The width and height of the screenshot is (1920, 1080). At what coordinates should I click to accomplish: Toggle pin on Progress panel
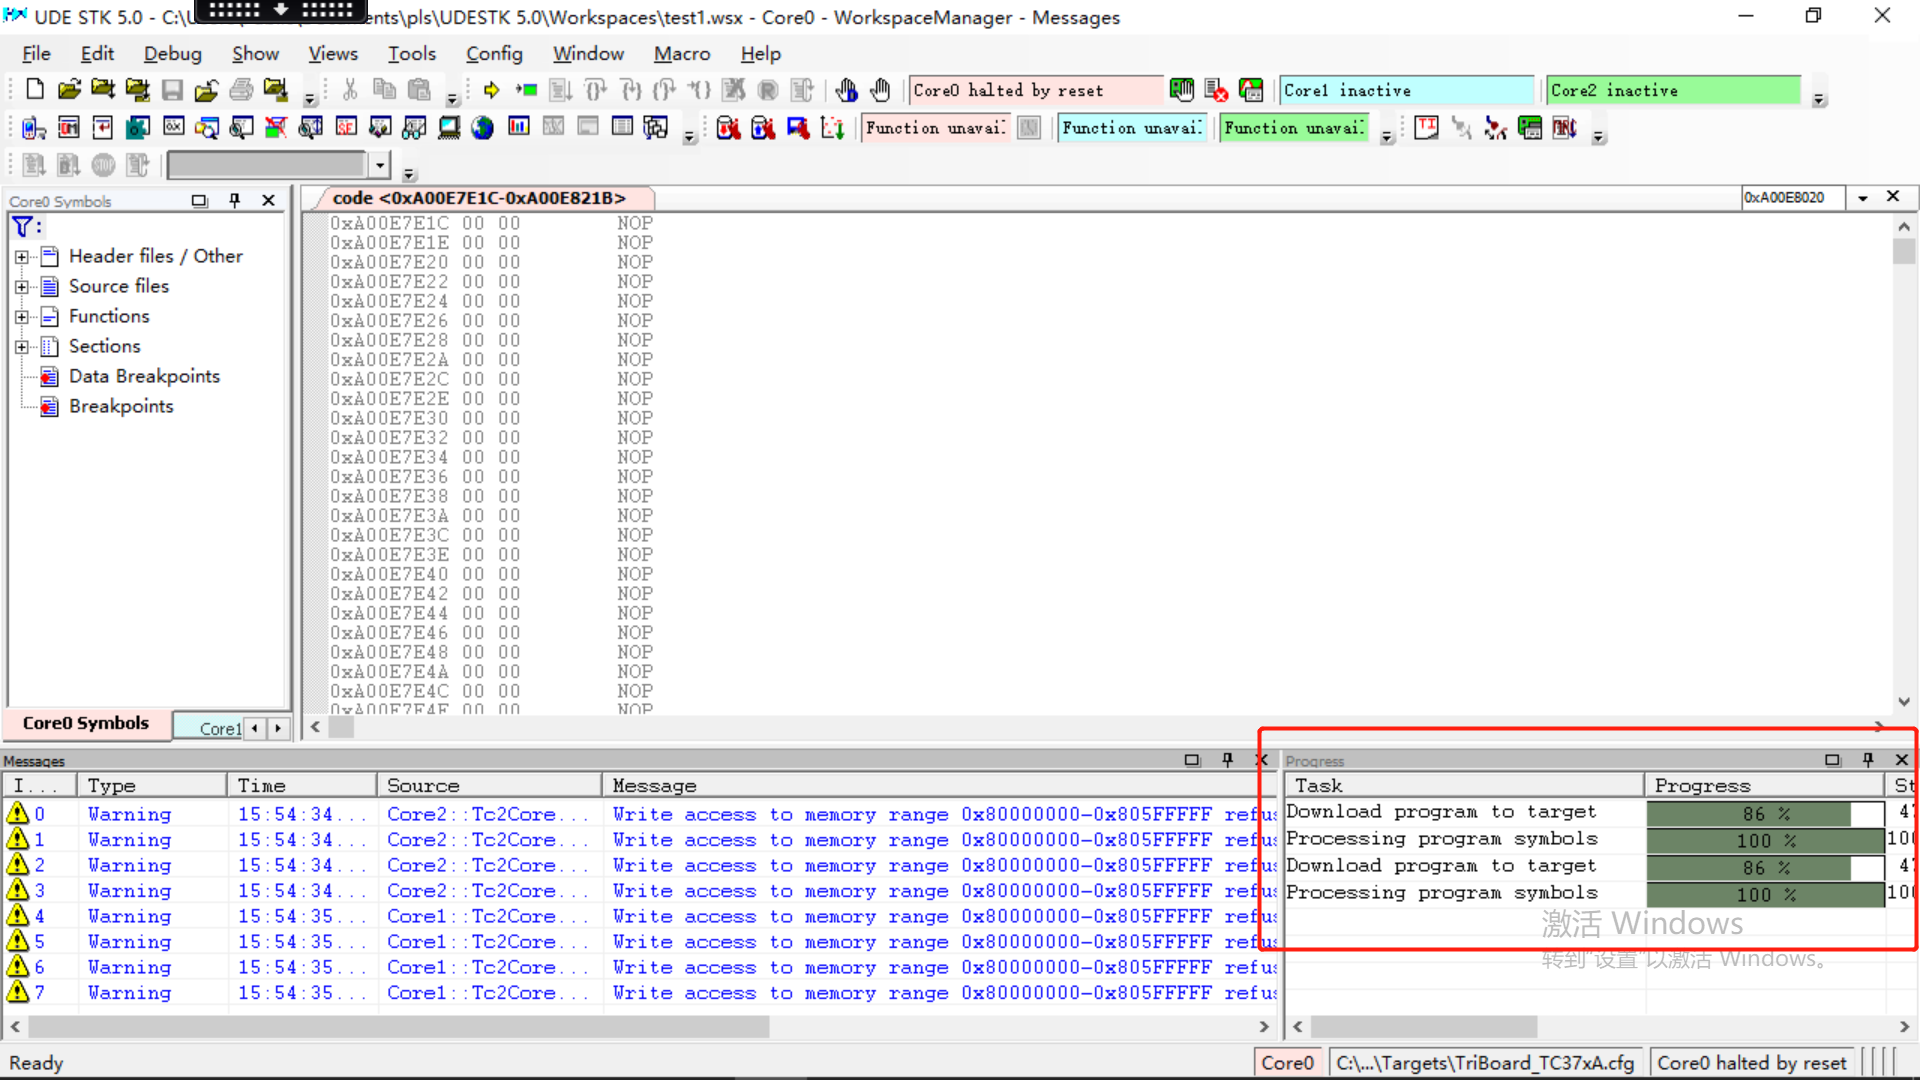(1867, 760)
